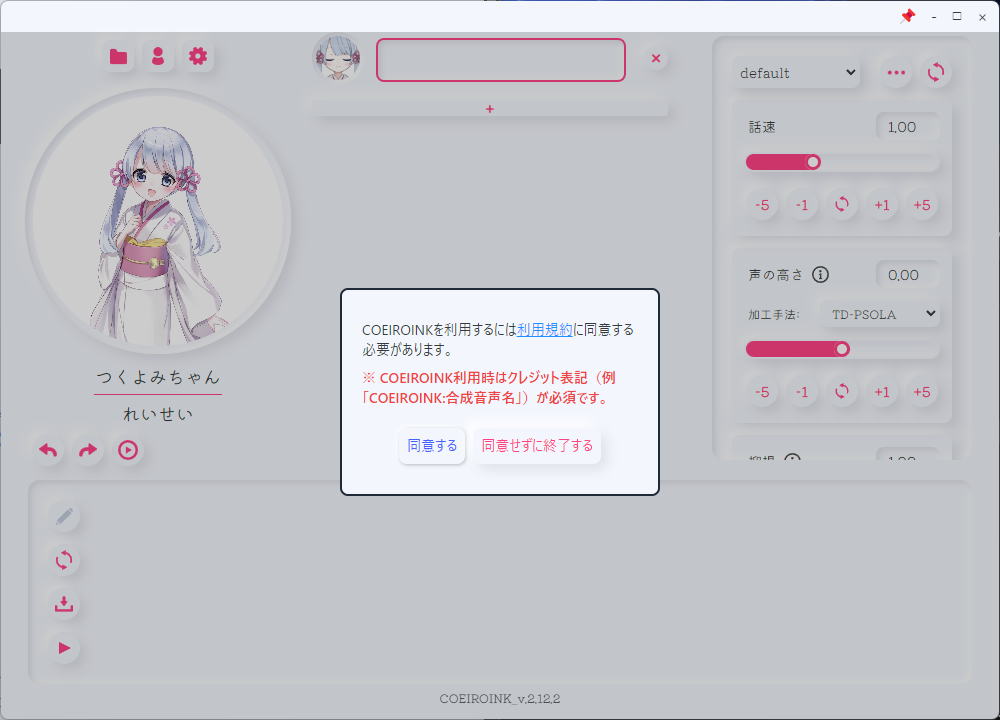This screenshot has width=1000, height=720.
Task: Increase 話速 by +1
Action: pos(882,205)
